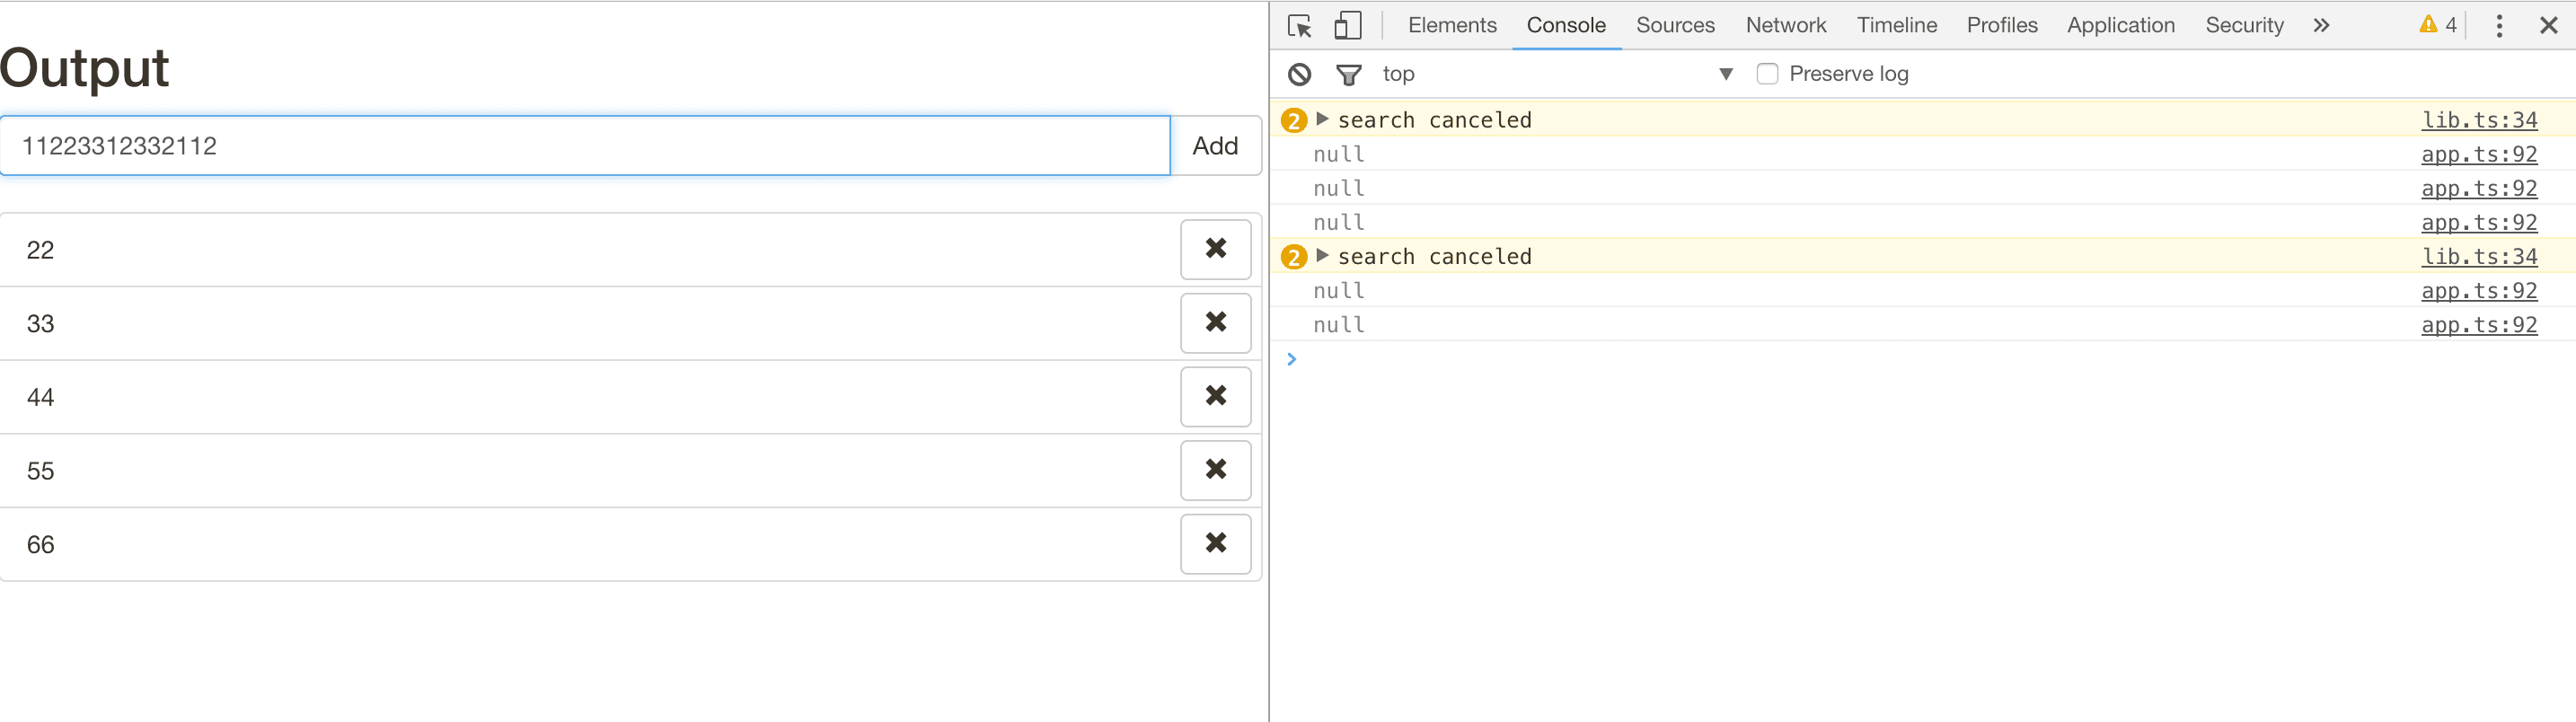The height and width of the screenshot is (722, 2576).
Task: Expand the second search canceled message
Action: [1322, 256]
